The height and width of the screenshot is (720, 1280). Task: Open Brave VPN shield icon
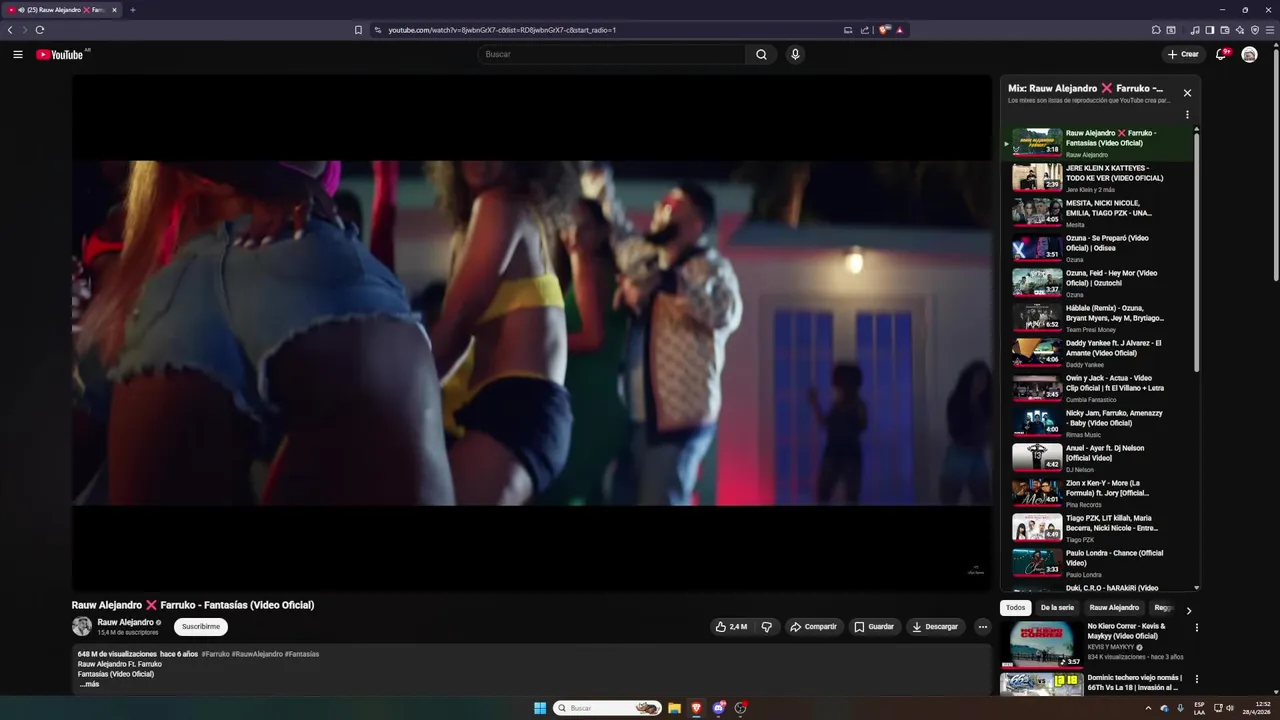pos(1255,30)
